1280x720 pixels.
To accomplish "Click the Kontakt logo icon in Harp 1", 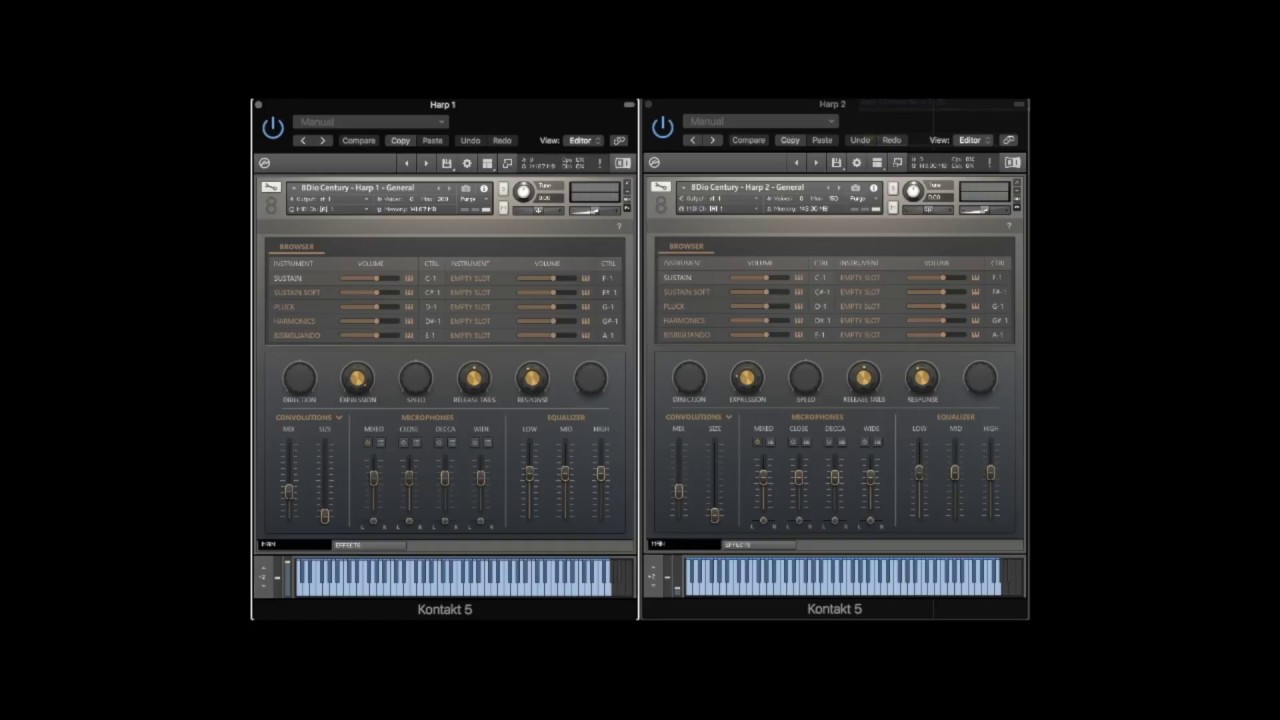I will click(264, 163).
